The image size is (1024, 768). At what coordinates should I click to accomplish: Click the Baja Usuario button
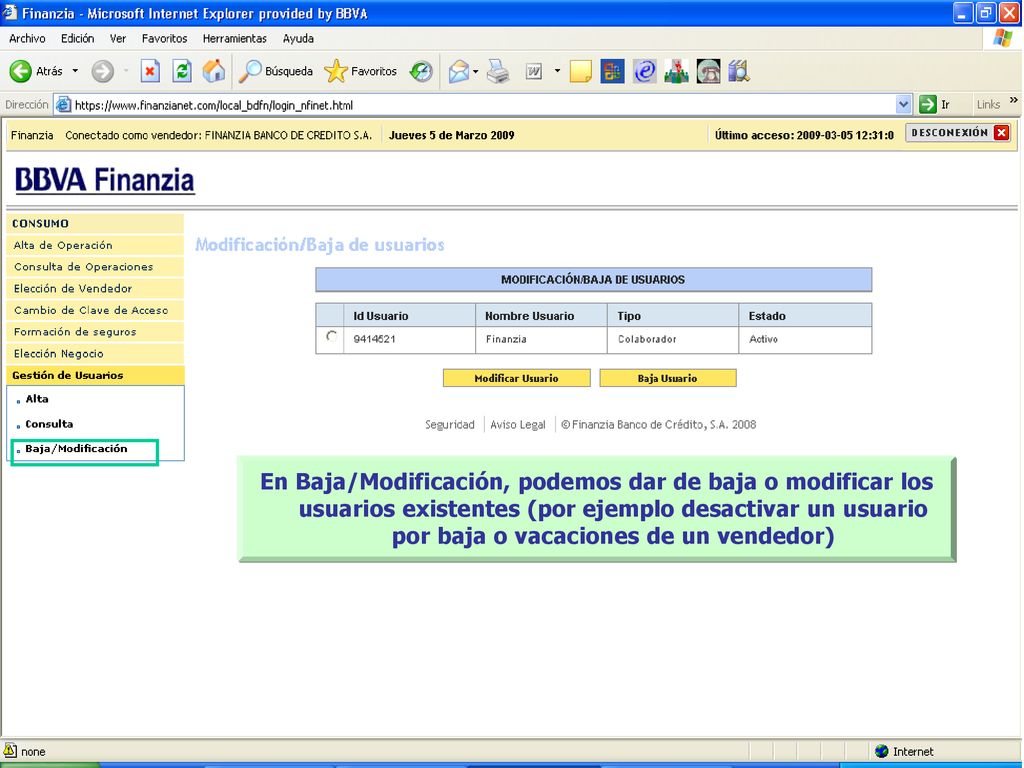[667, 378]
